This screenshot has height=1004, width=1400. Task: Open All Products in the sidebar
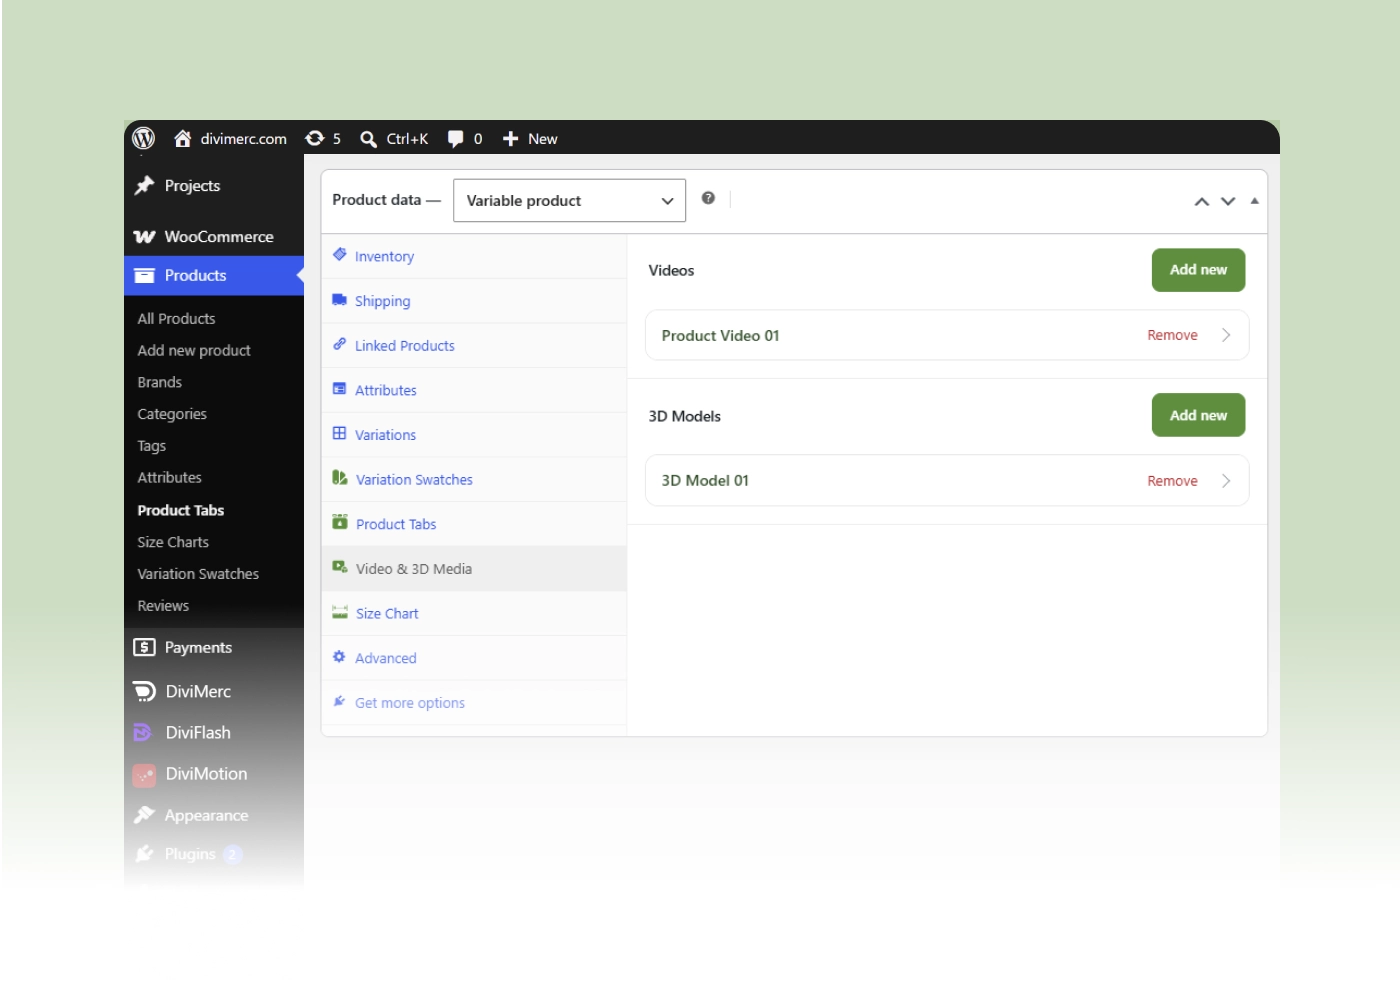[x=176, y=319]
